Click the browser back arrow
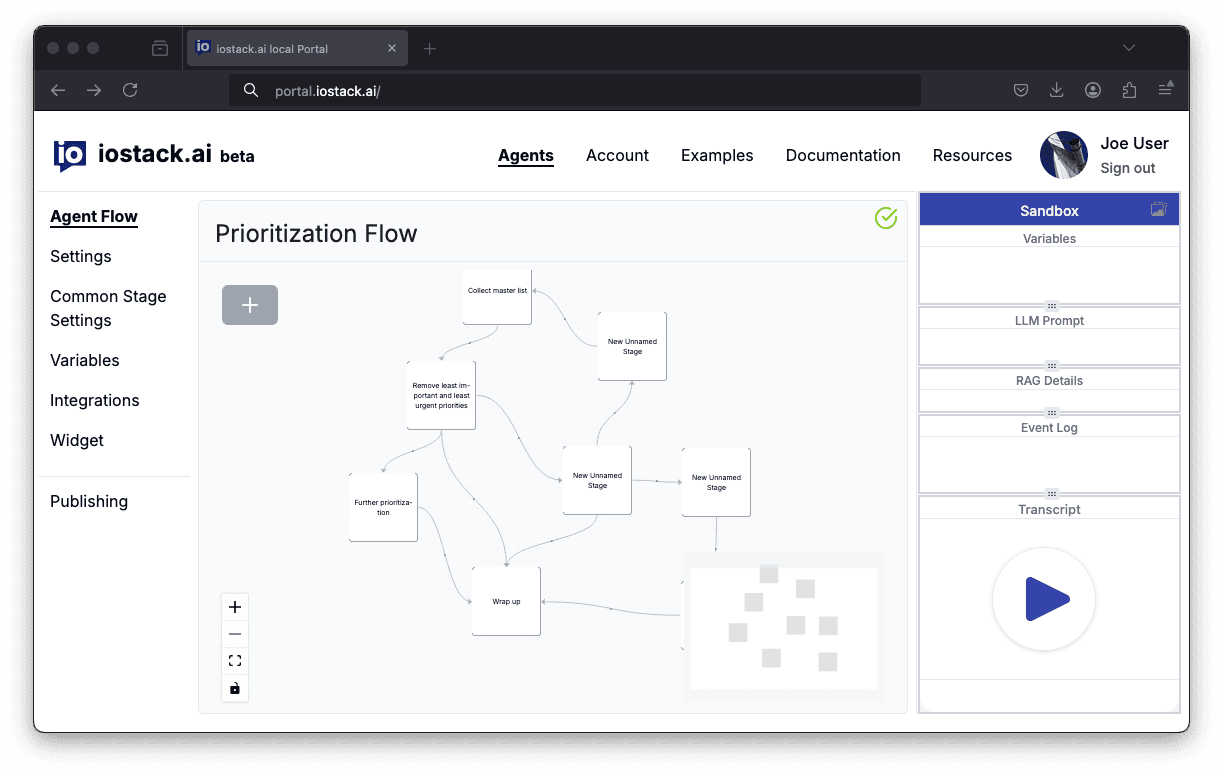The height and width of the screenshot is (774, 1223). pos(58,90)
